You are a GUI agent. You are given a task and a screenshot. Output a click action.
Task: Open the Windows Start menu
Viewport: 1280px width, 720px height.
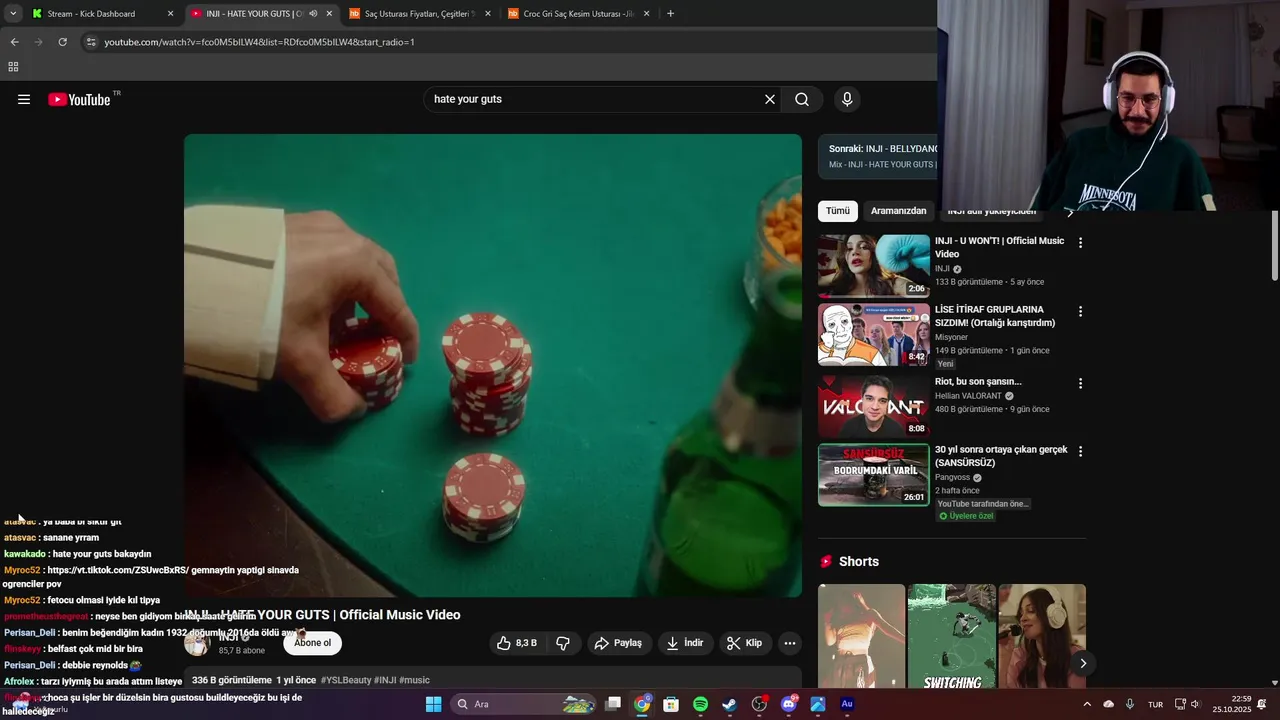click(x=433, y=704)
